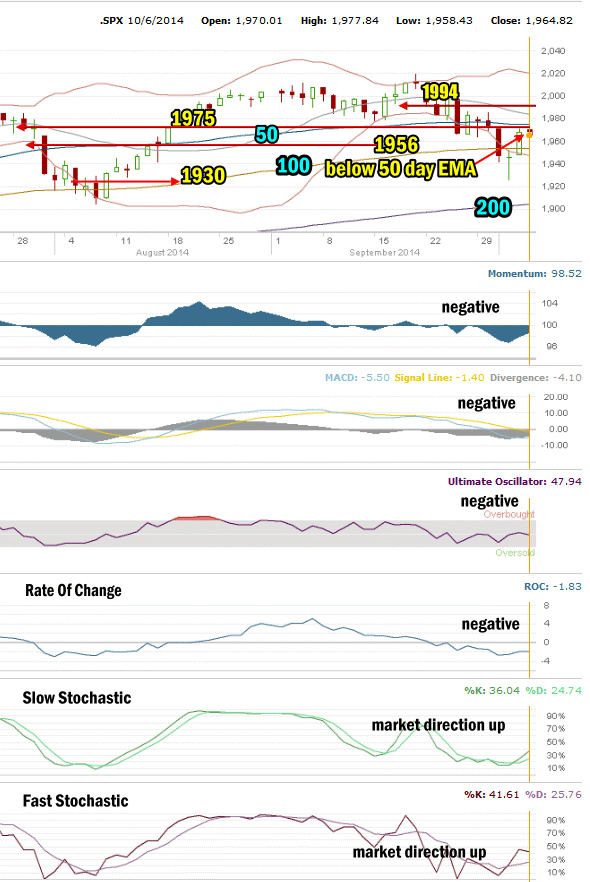Viewport: 590px width, 882px height.
Task: Click the ROC axis label 8
Action: tap(546, 606)
